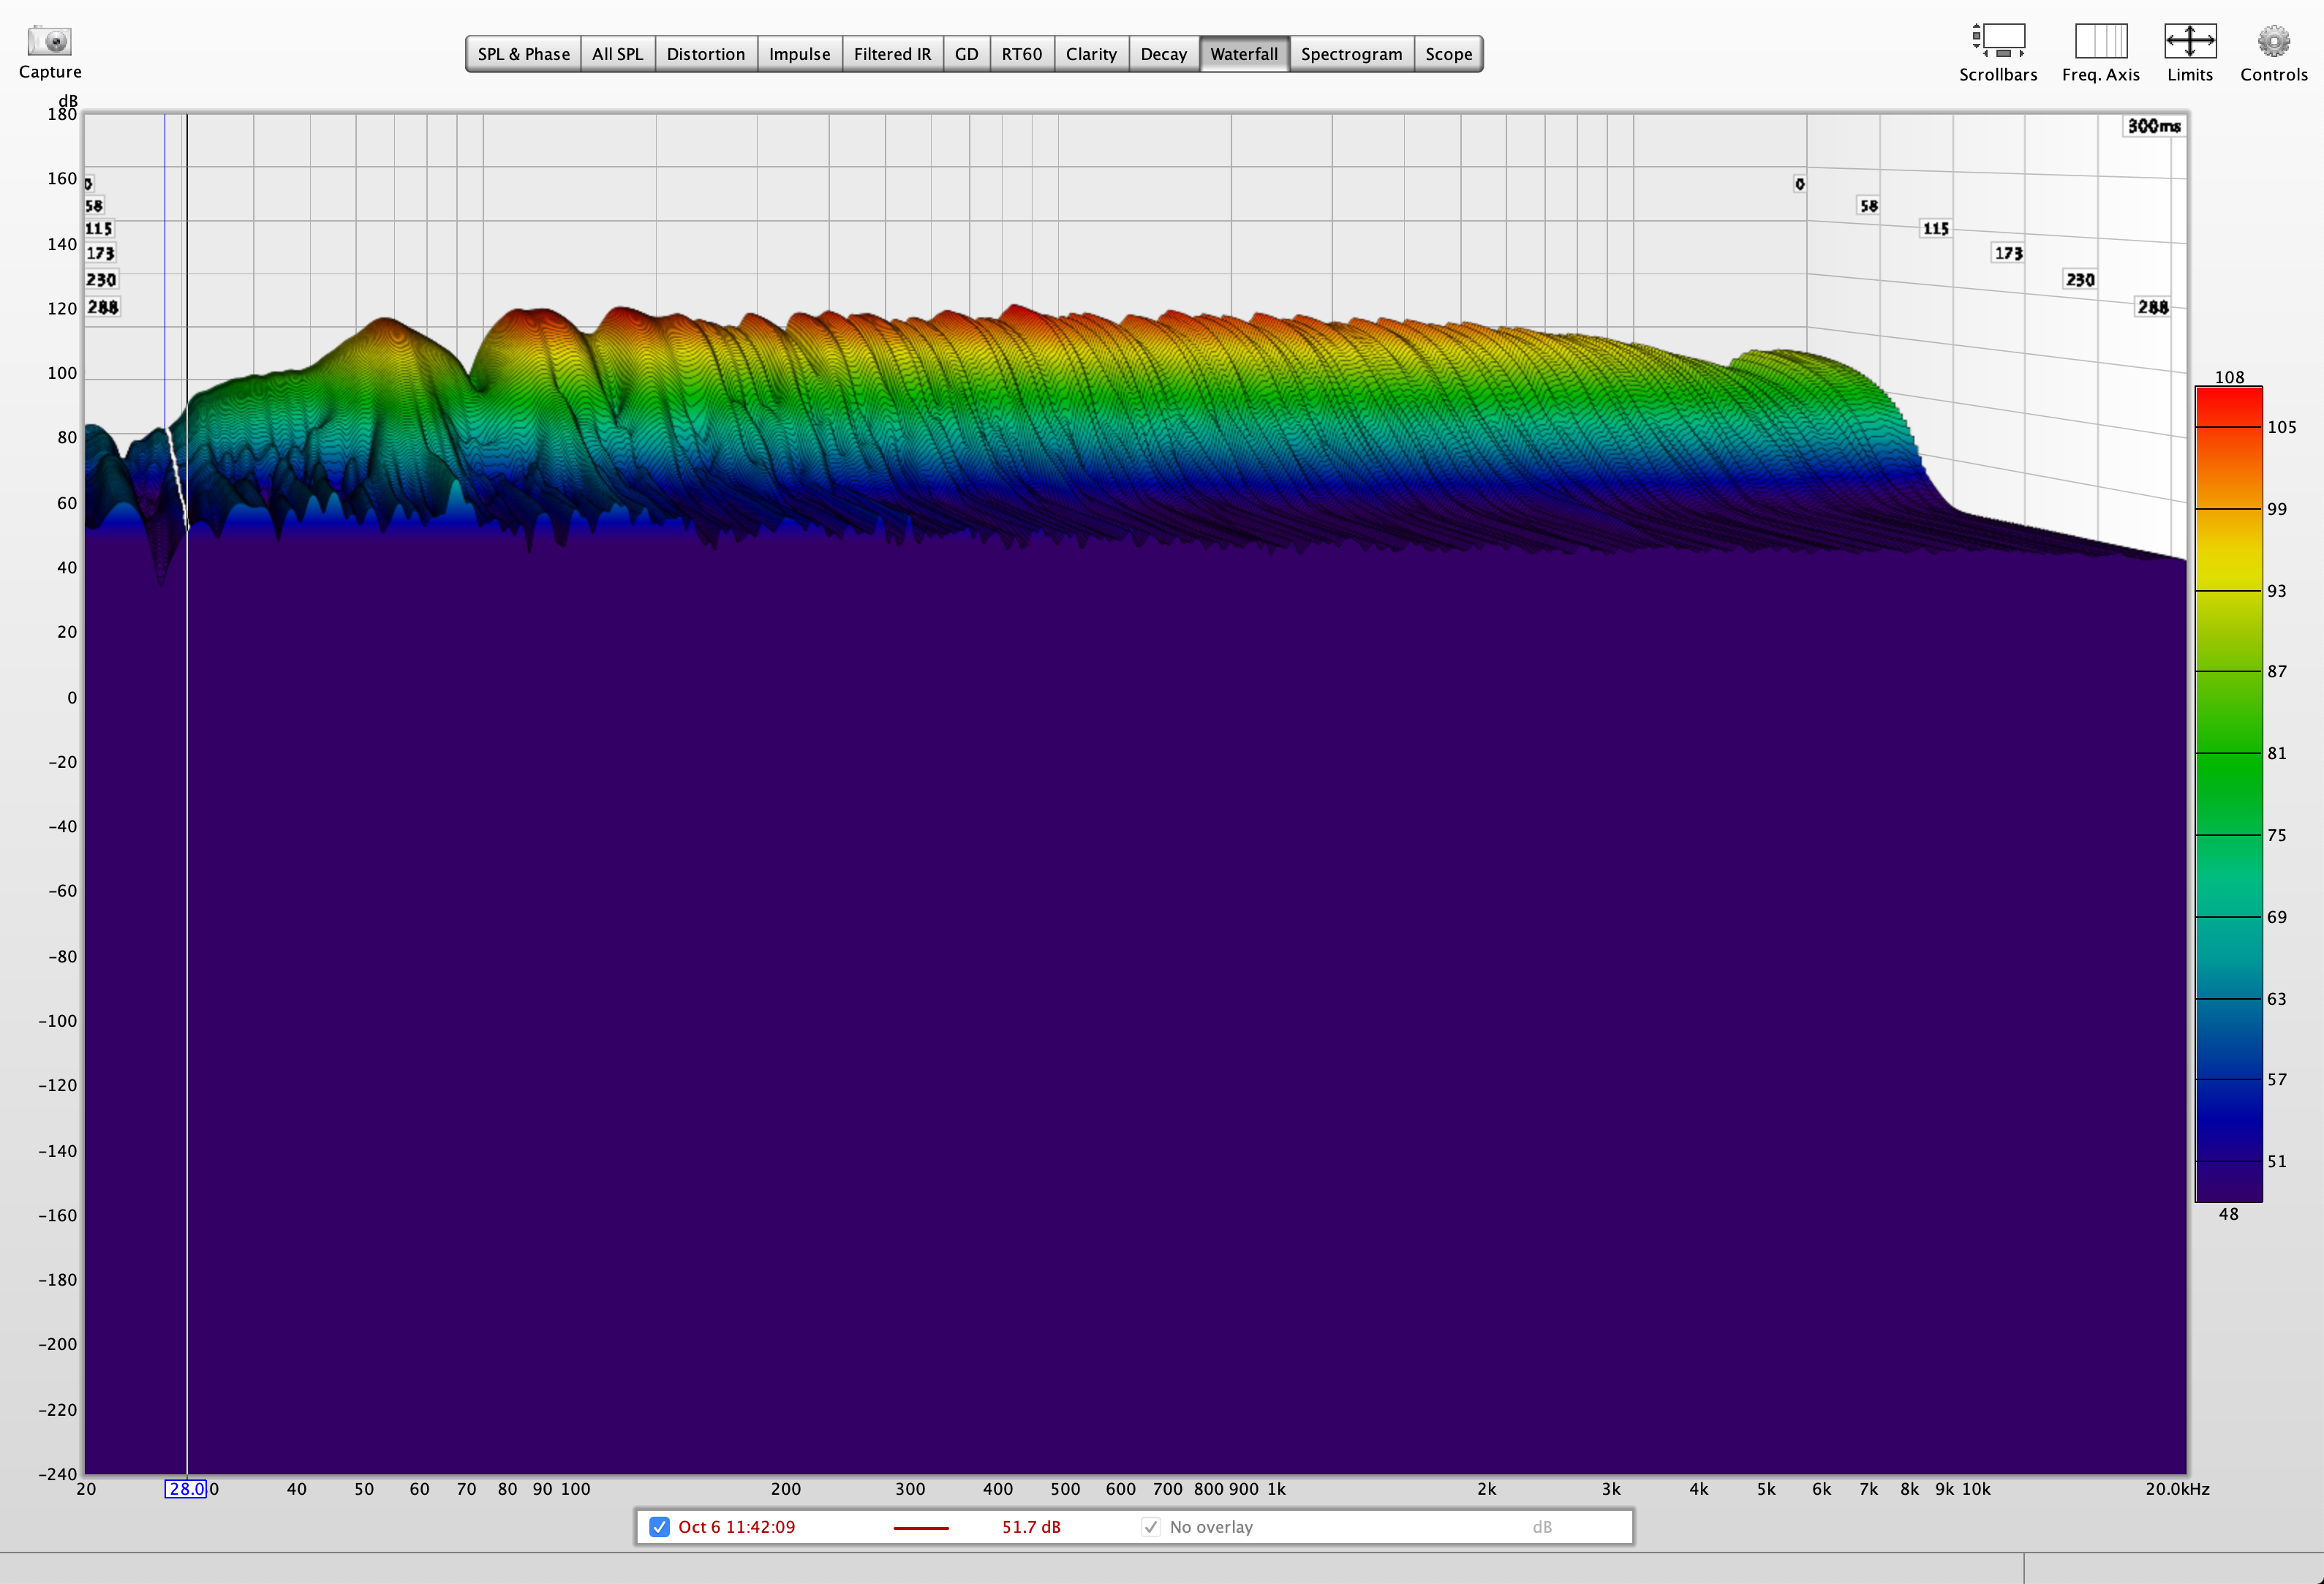Image resolution: width=2324 pixels, height=1584 pixels.
Task: Open the Spectrogram tab
Action: tap(1351, 54)
